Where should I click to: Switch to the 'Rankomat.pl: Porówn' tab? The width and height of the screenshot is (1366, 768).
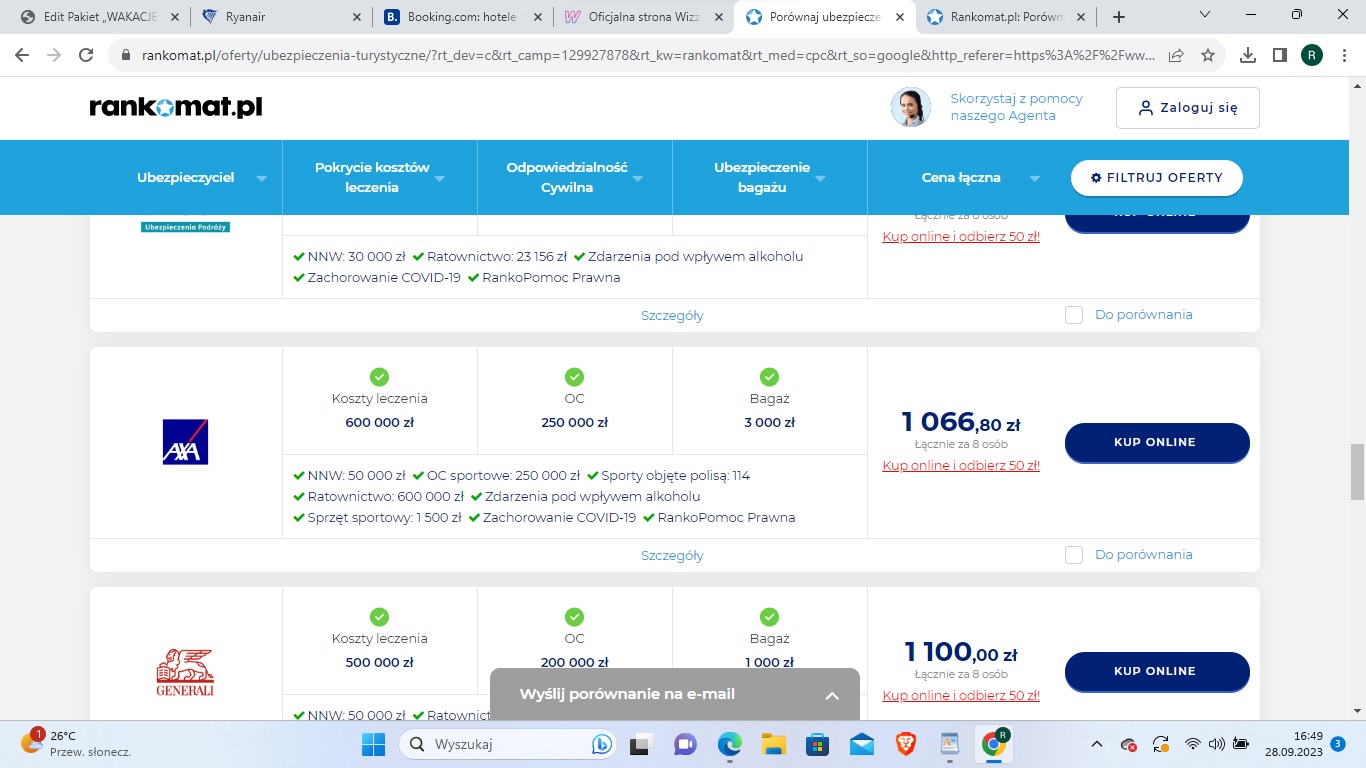1007,17
